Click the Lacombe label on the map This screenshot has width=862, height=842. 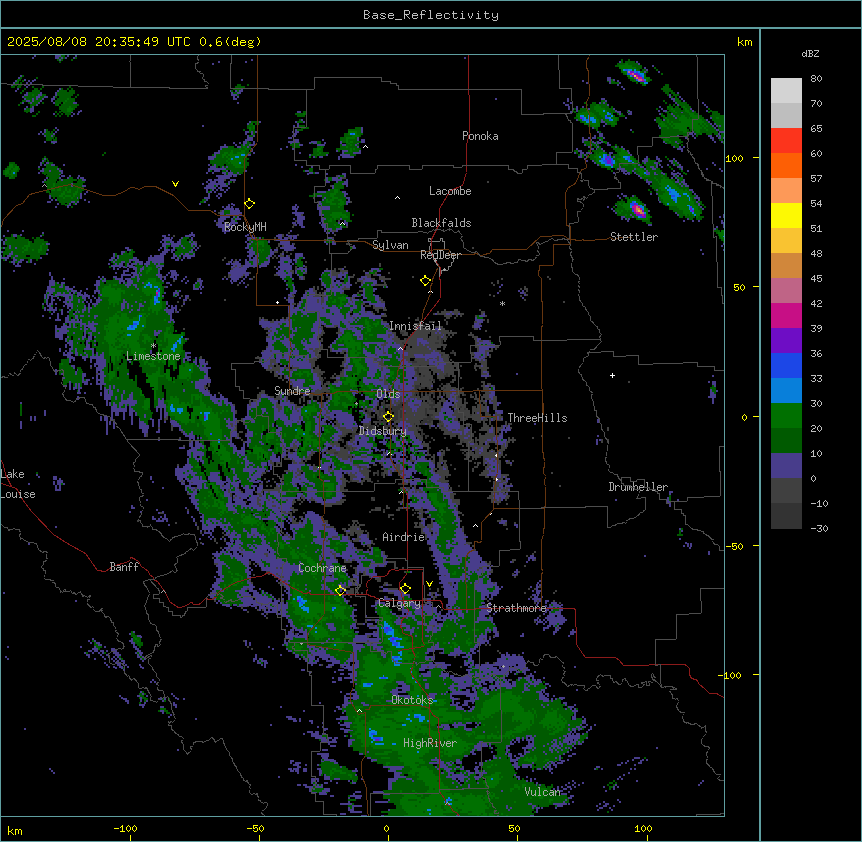pyautogui.click(x=450, y=191)
